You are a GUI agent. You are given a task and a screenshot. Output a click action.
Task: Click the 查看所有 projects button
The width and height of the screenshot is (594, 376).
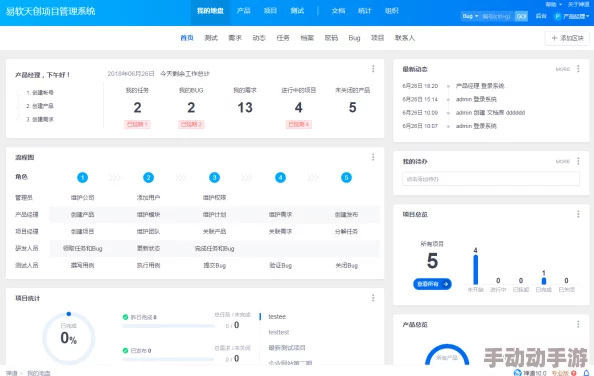[x=432, y=284]
